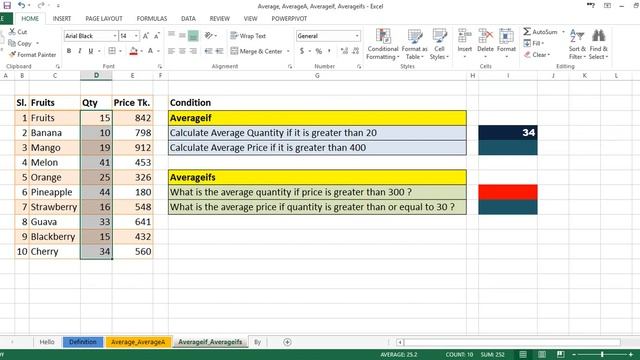Viewport: 640px width, 360px height.
Task: Click the Cut scissors icon
Action: pos(13,31)
